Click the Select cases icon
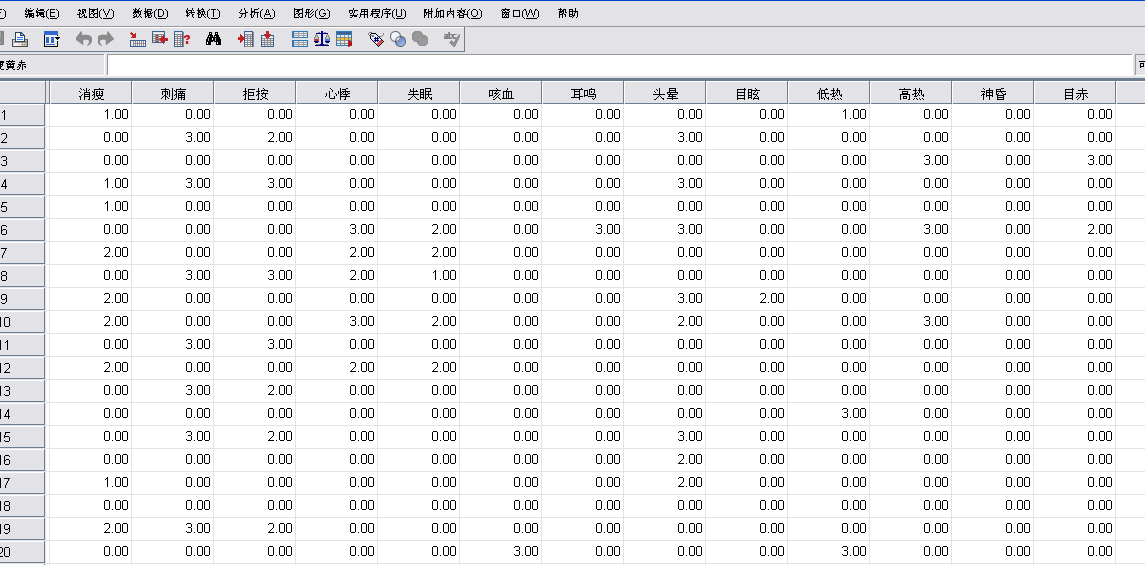The height and width of the screenshot is (565, 1145). click(x=344, y=39)
